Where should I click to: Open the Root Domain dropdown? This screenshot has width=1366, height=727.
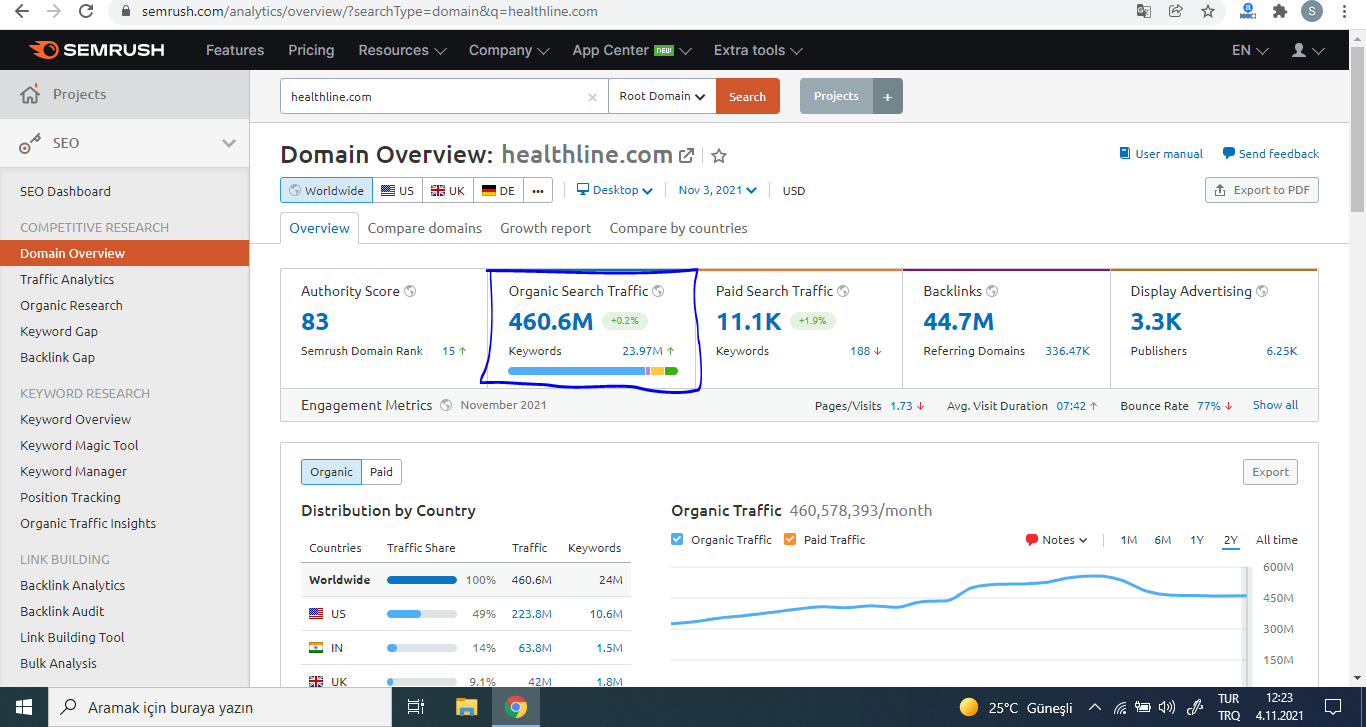pyautogui.click(x=662, y=96)
